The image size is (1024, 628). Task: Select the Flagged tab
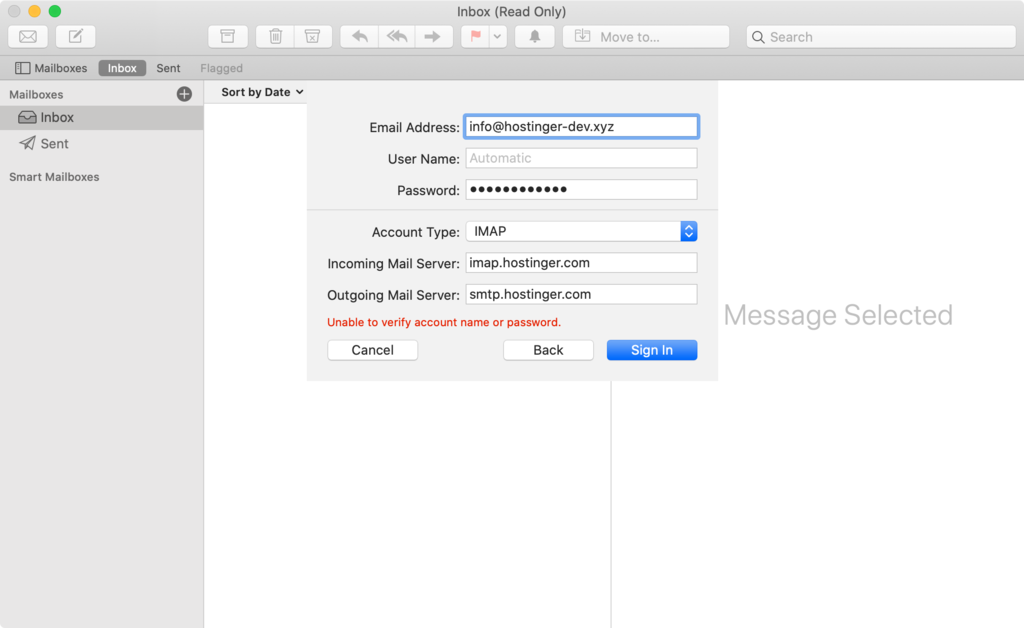click(x=221, y=67)
